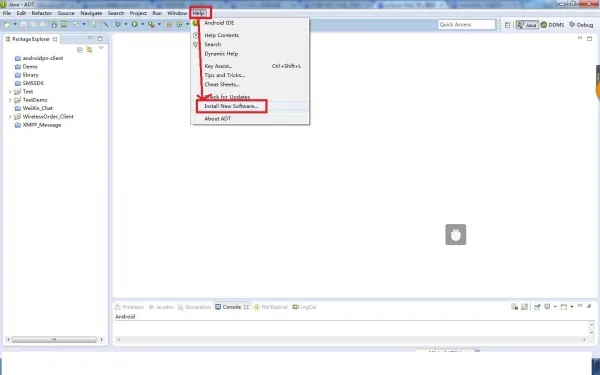The width and height of the screenshot is (600, 375).
Task: Minimize the Console panel
Action: coord(580,306)
